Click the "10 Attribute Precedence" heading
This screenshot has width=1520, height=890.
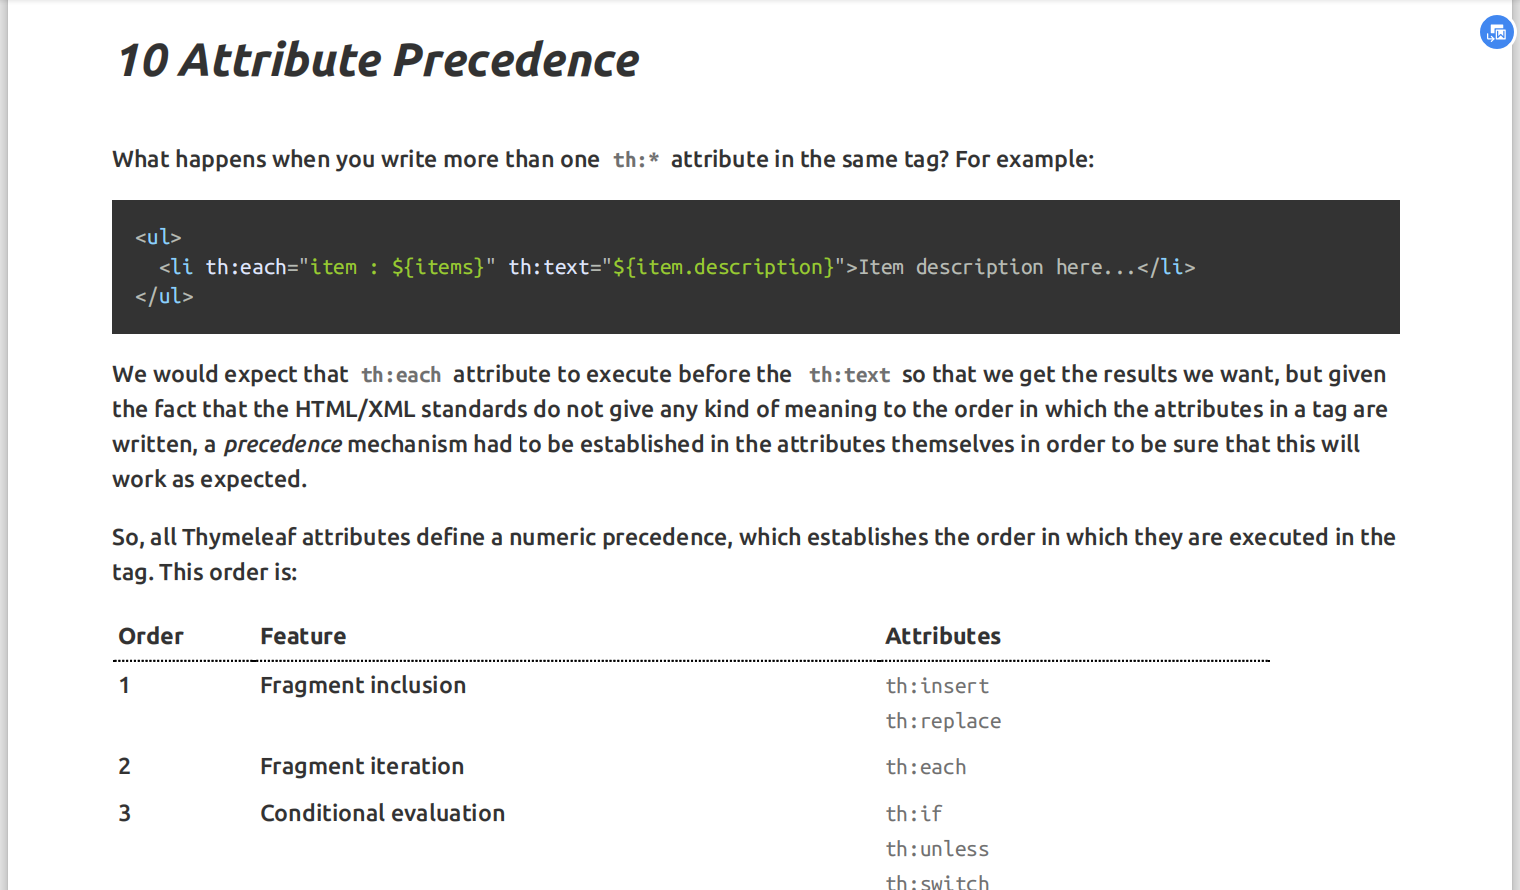point(378,60)
